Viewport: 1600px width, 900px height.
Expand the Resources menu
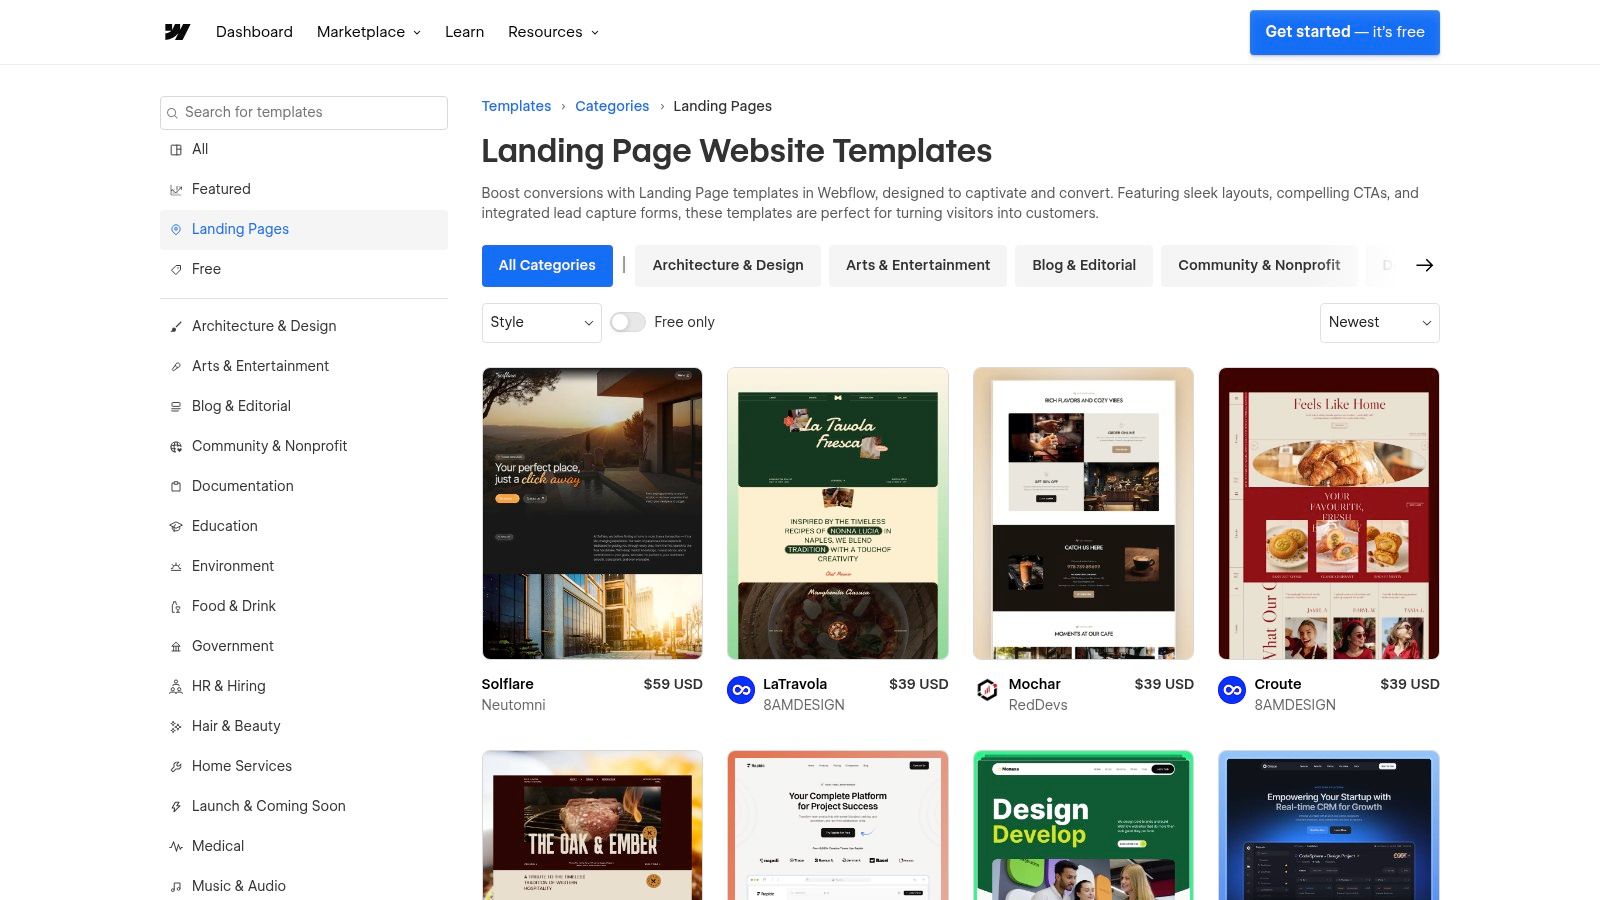point(553,32)
